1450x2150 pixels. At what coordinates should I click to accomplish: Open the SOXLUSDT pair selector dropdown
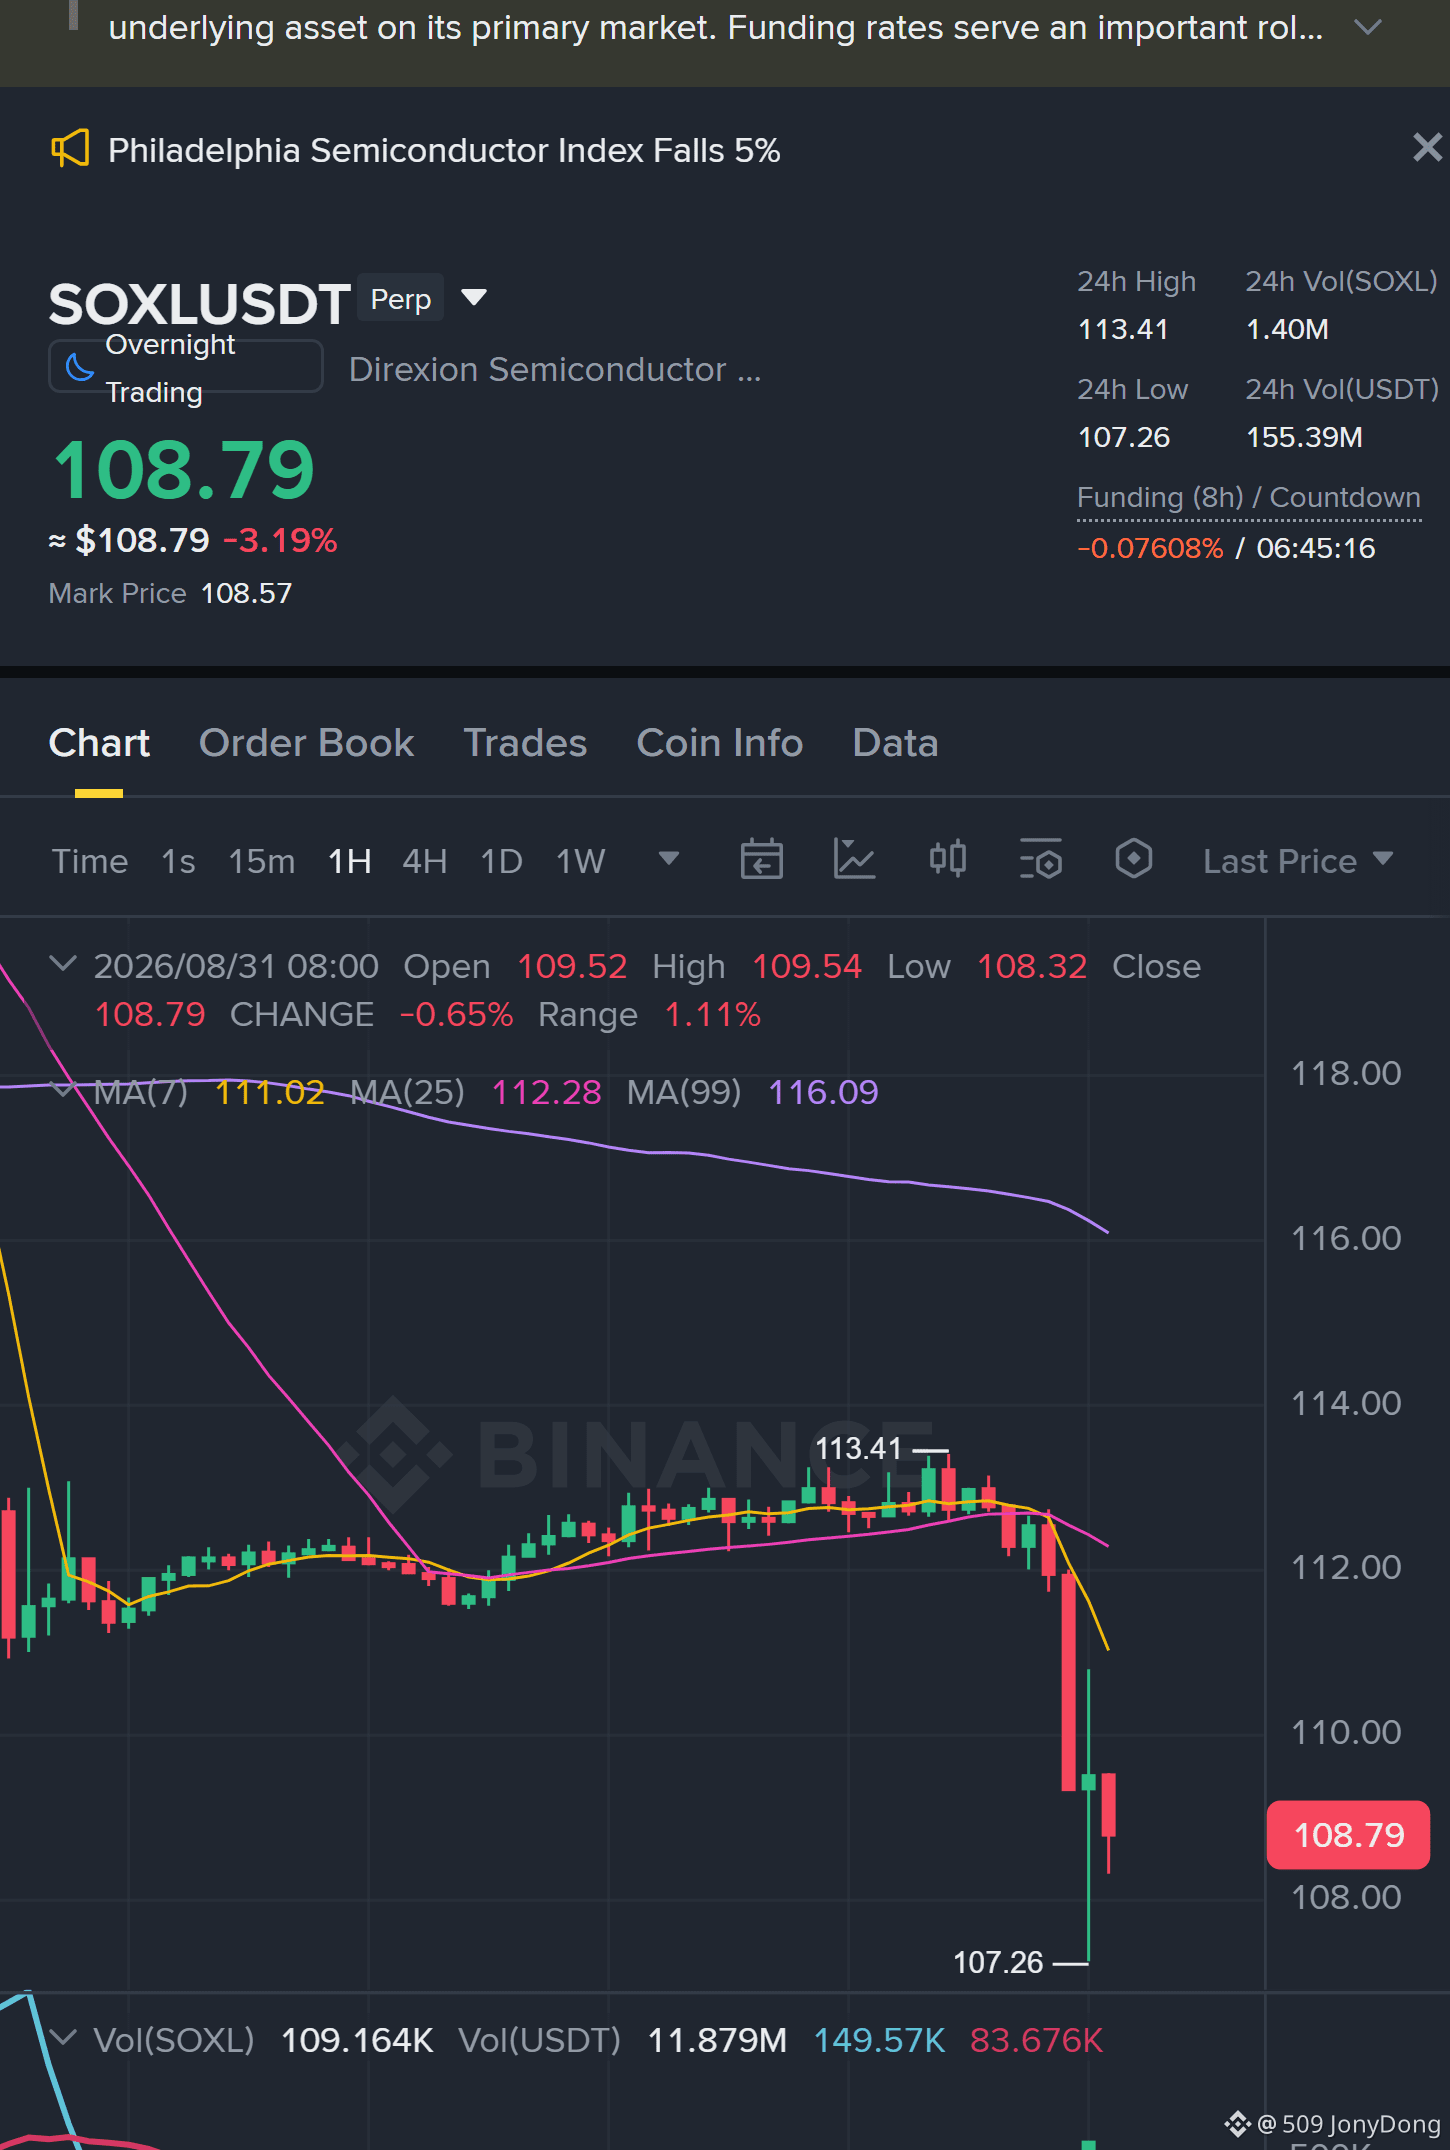(x=474, y=297)
